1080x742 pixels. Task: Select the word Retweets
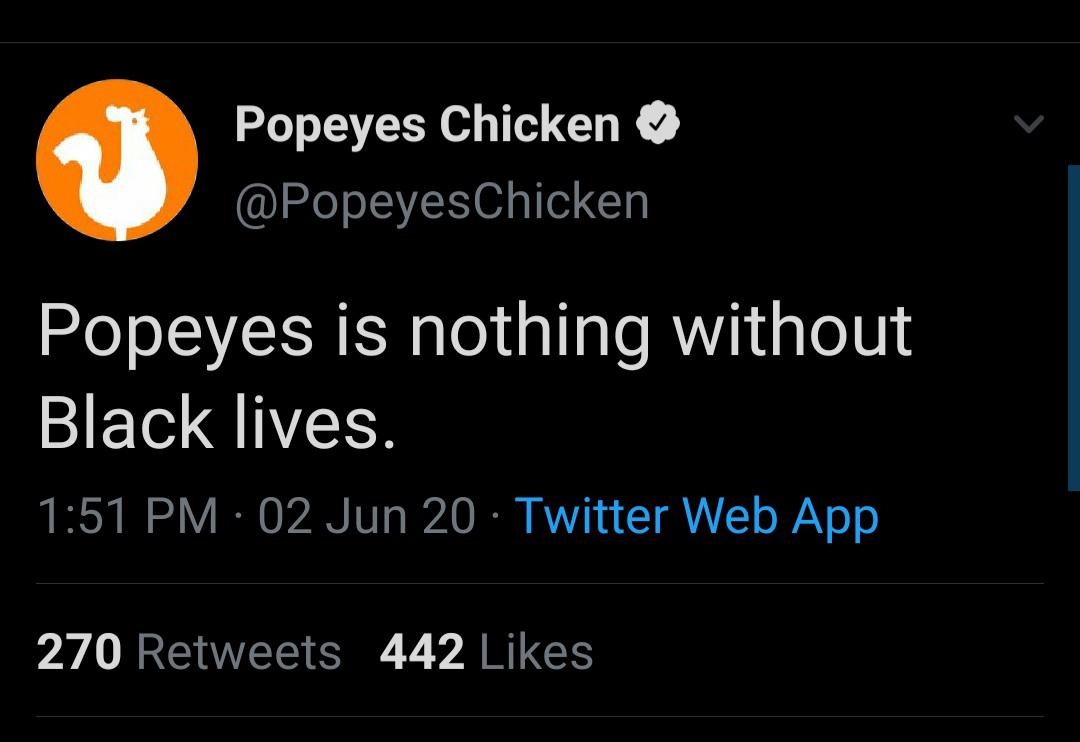tap(238, 652)
